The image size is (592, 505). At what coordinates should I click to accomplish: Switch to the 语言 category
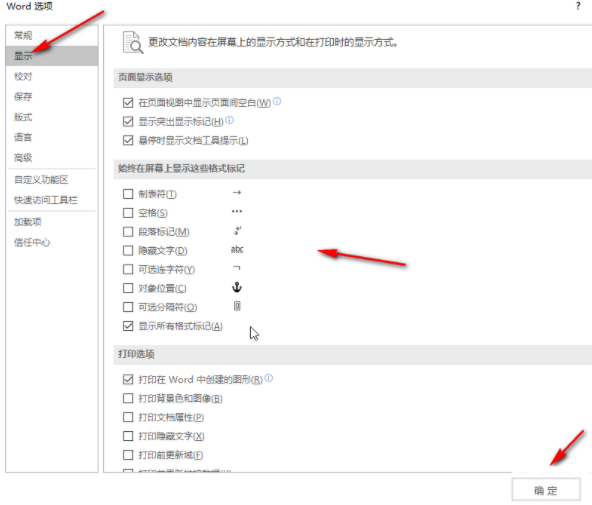[x=52, y=137]
